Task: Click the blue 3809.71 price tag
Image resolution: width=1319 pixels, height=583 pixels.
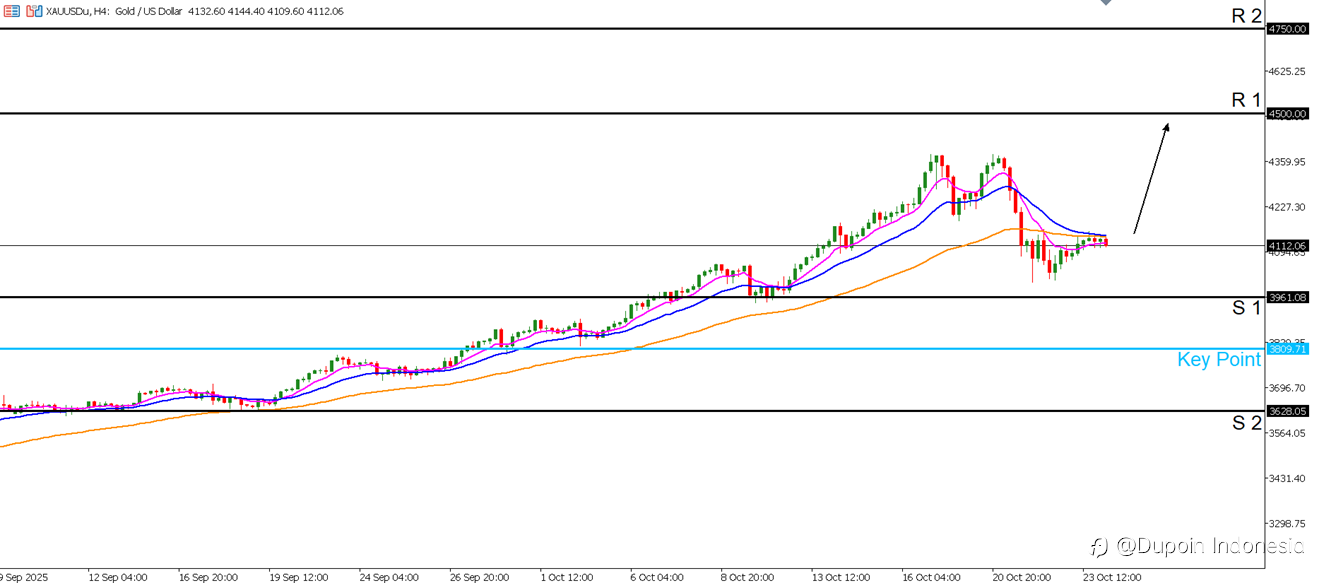Action: point(1287,349)
